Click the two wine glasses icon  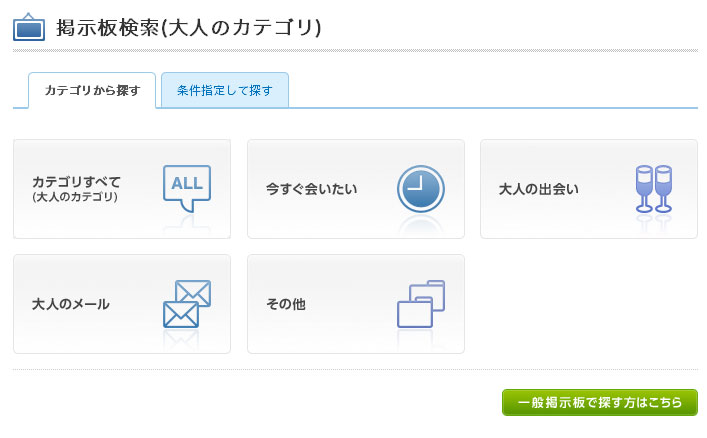[654, 189]
